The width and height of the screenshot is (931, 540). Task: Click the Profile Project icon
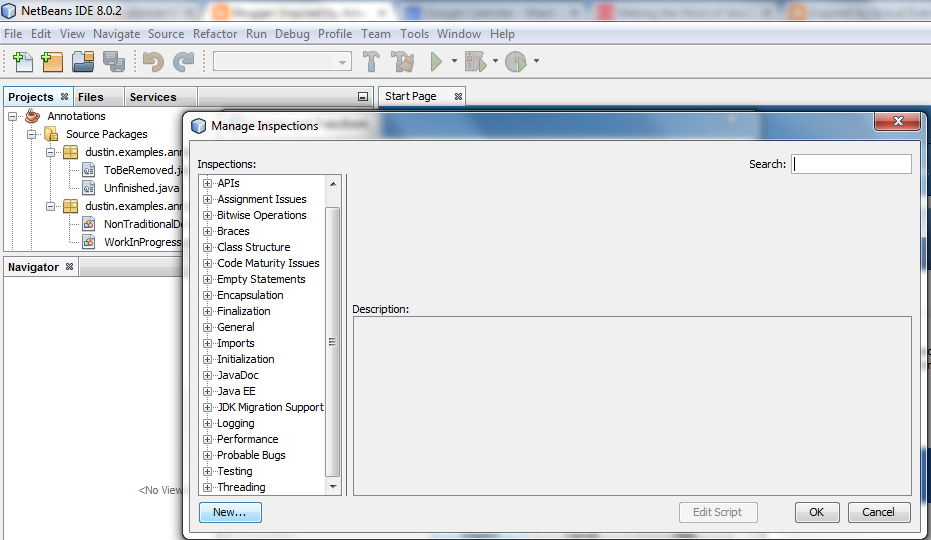[515, 61]
